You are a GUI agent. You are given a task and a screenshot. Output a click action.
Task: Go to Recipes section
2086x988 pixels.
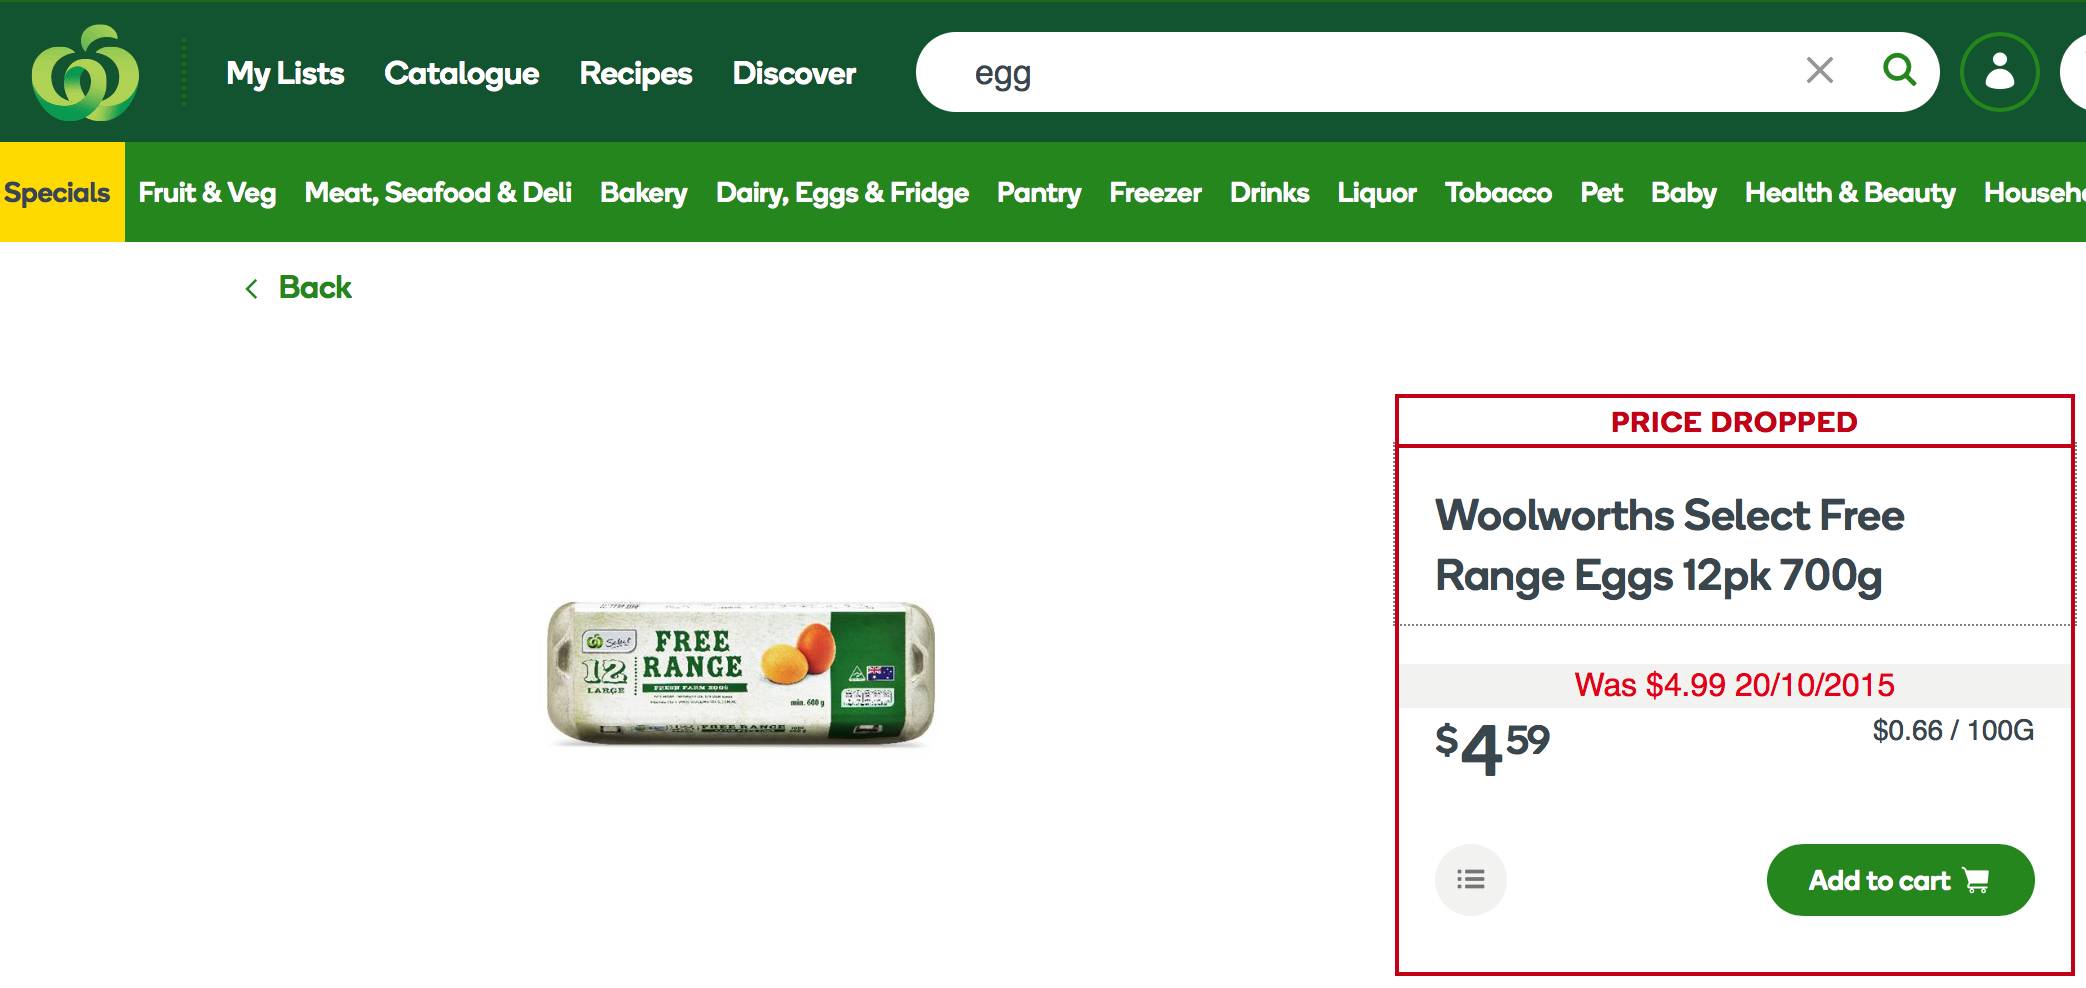pos(635,73)
